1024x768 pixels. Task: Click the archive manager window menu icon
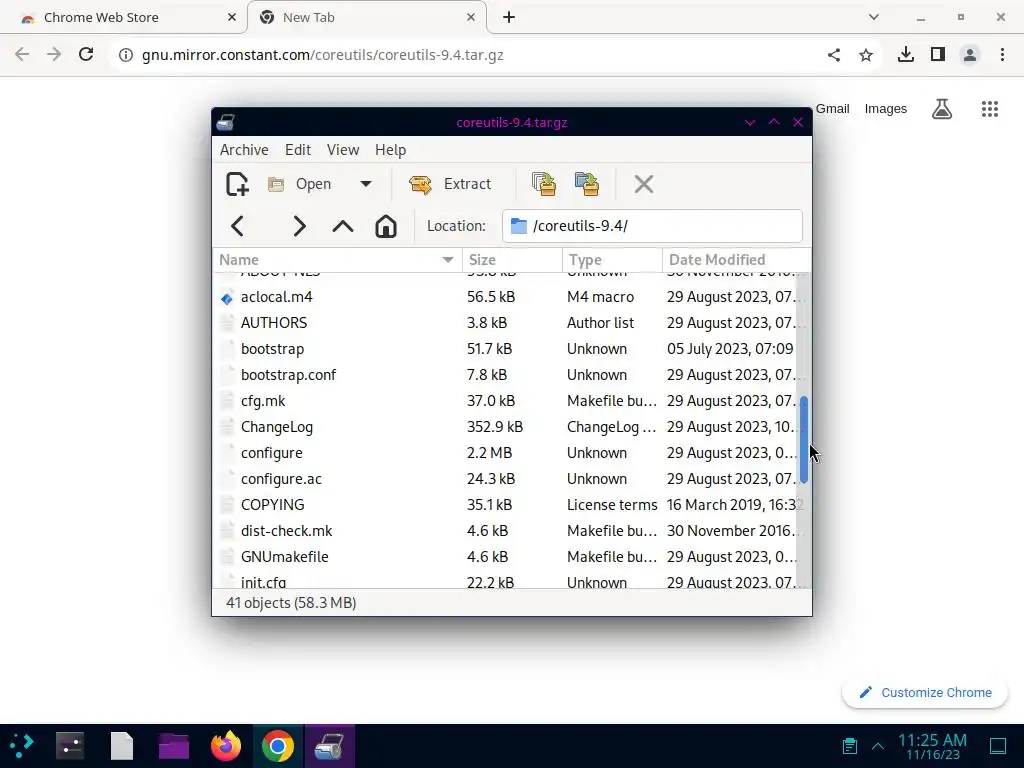[226, 122]
